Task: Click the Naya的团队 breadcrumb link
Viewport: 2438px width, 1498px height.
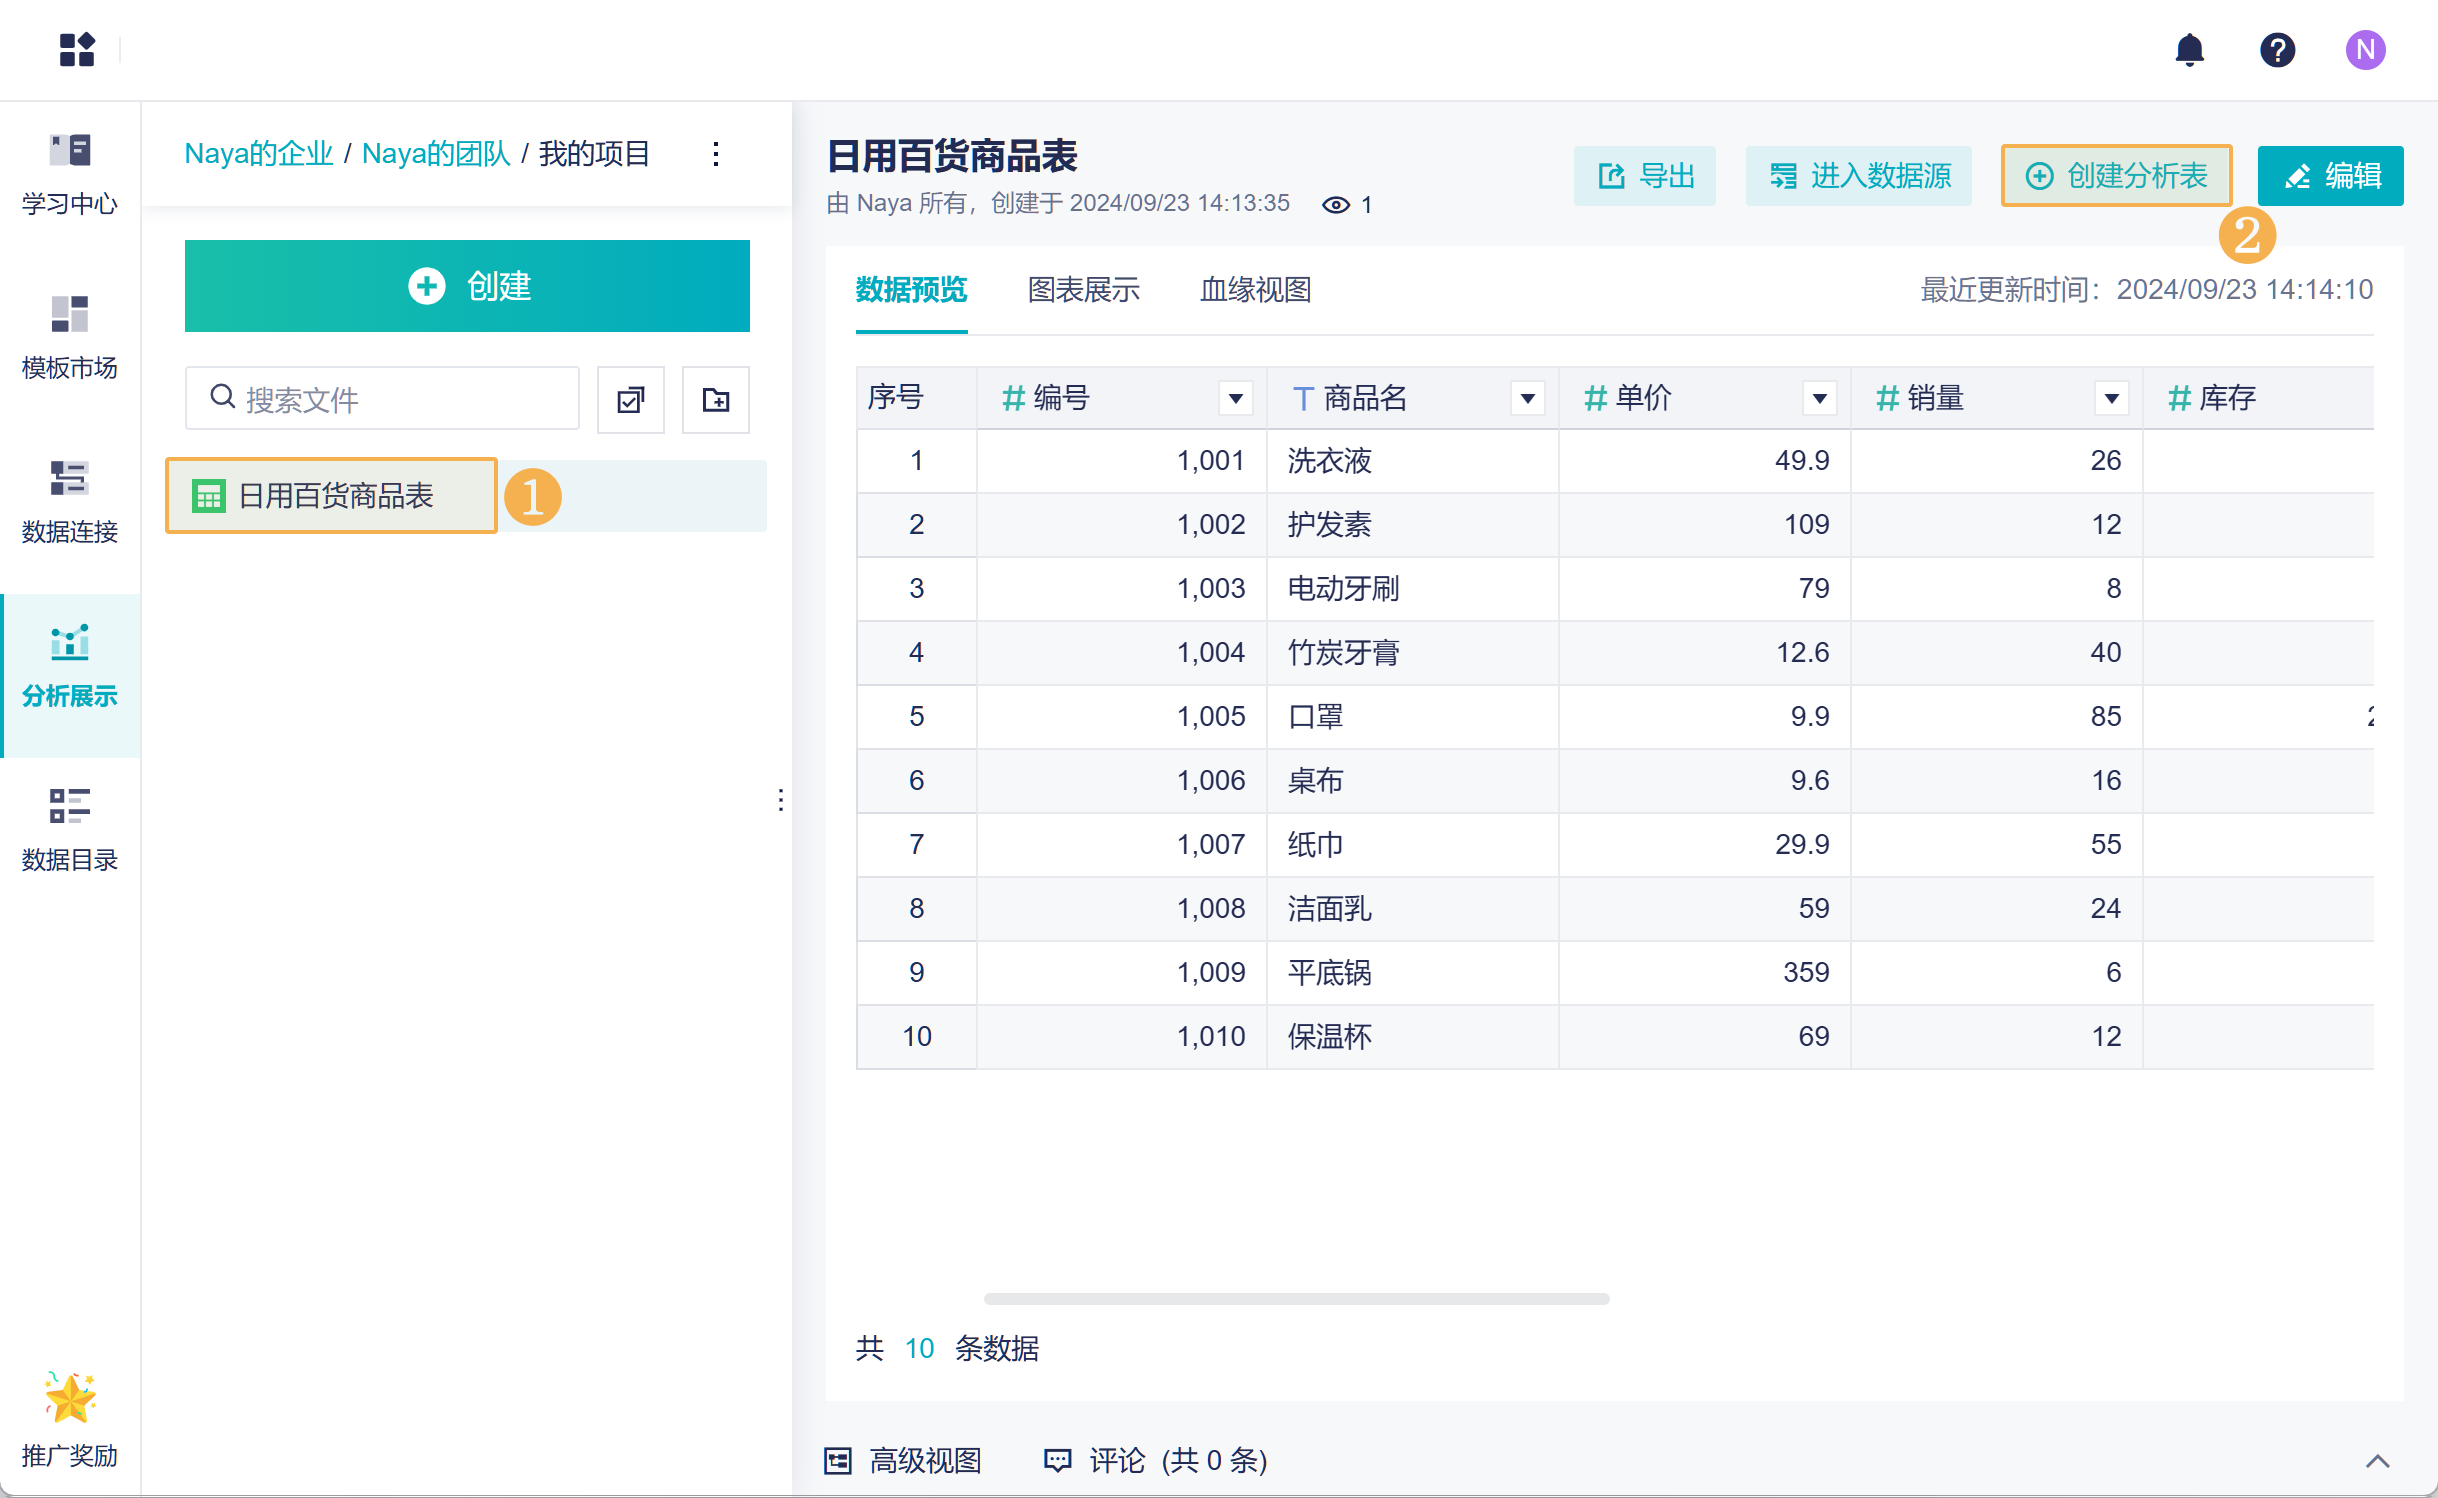Action: pos(435,154)
